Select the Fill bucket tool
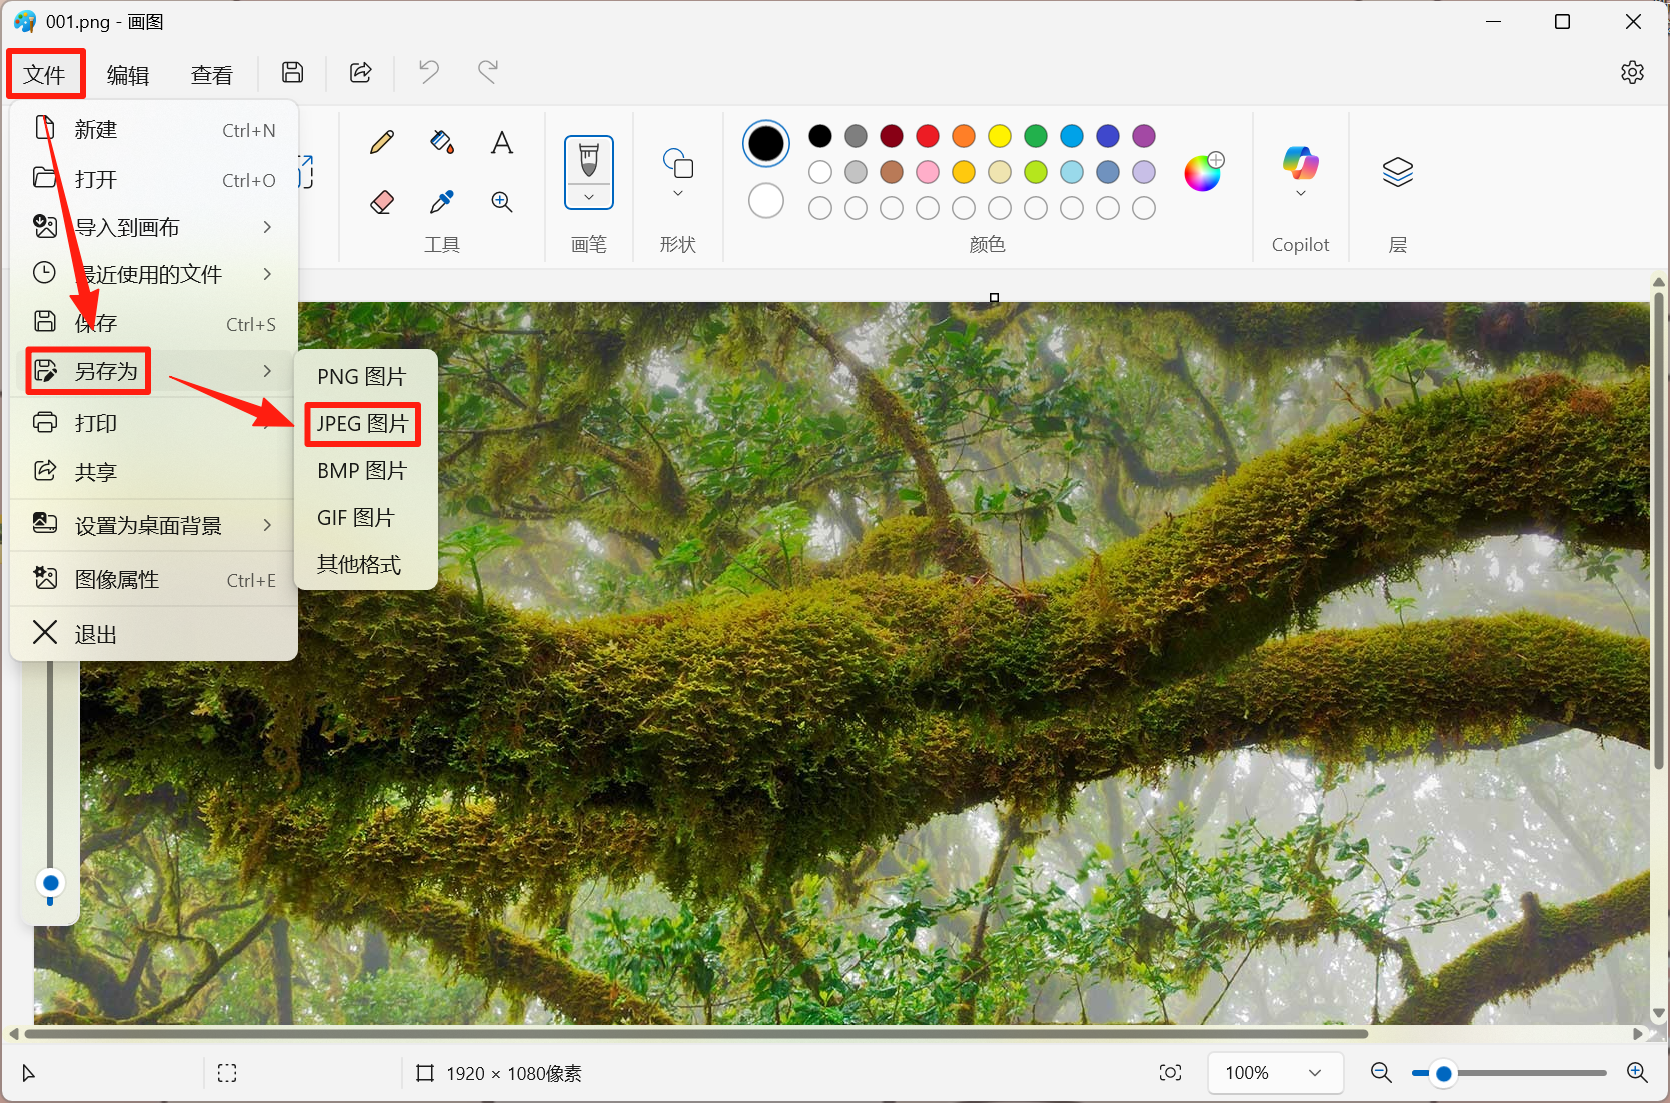The width and height of the screenshot is (1670, 1103). (441, 143)
